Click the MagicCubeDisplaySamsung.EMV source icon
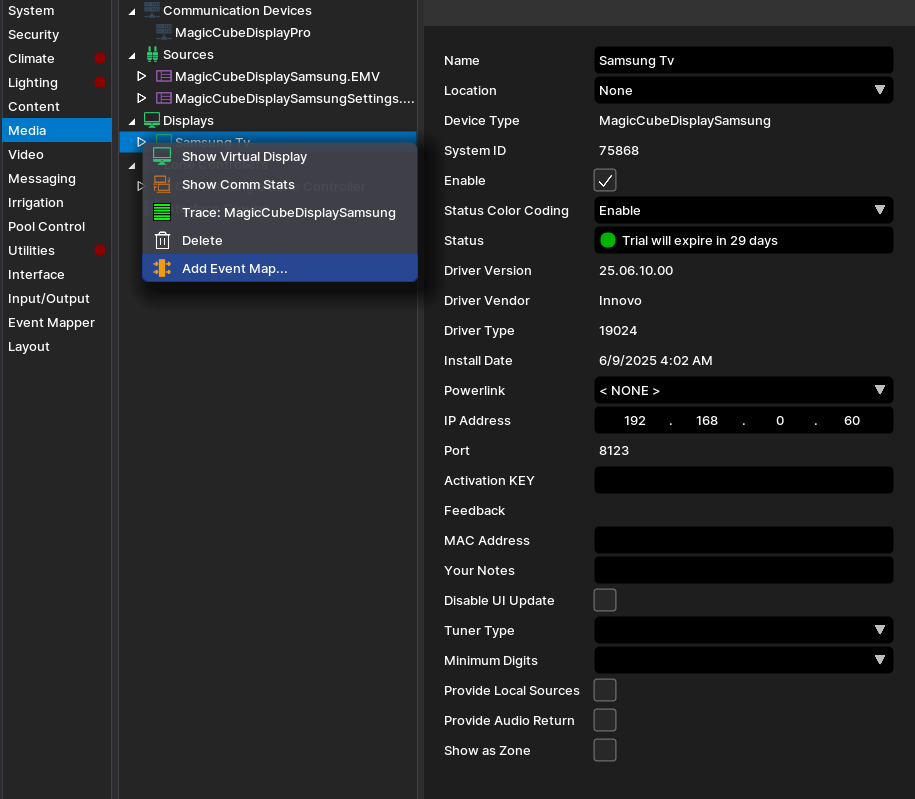The height and width of the screenshot is (799, 915). point(164,76)
